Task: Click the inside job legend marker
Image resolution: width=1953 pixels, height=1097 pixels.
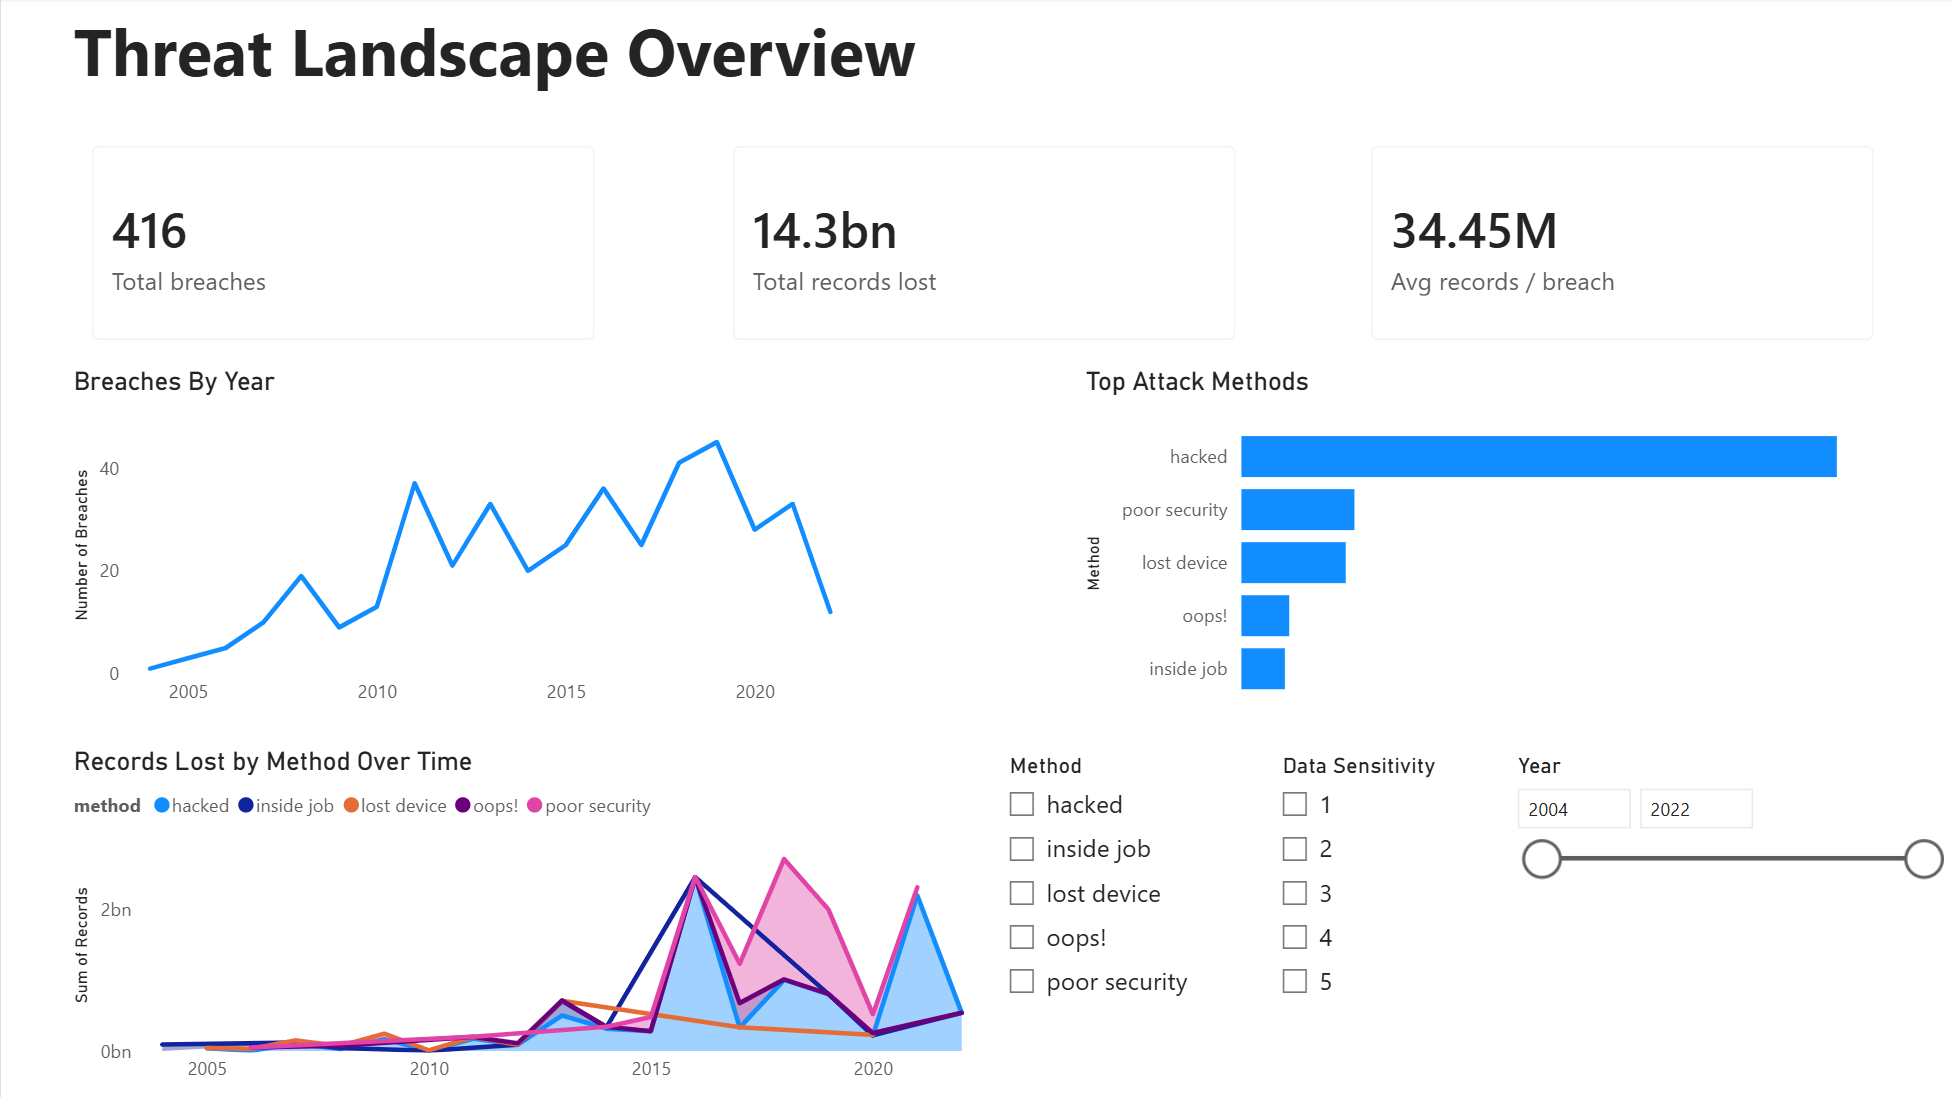Action: pyautogui.click(x=245, y=805)
